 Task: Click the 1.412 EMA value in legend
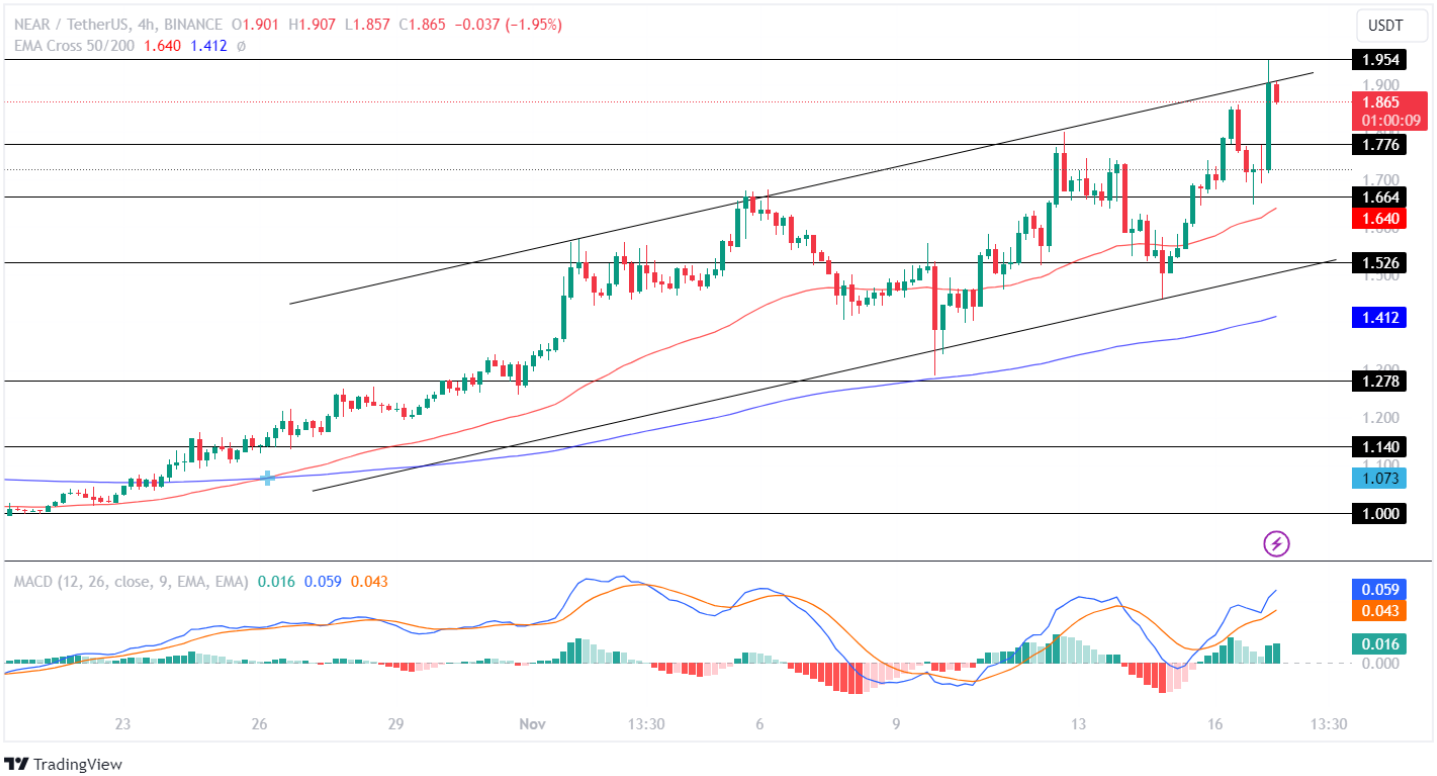pyautogui.click(x=209, y=45)
